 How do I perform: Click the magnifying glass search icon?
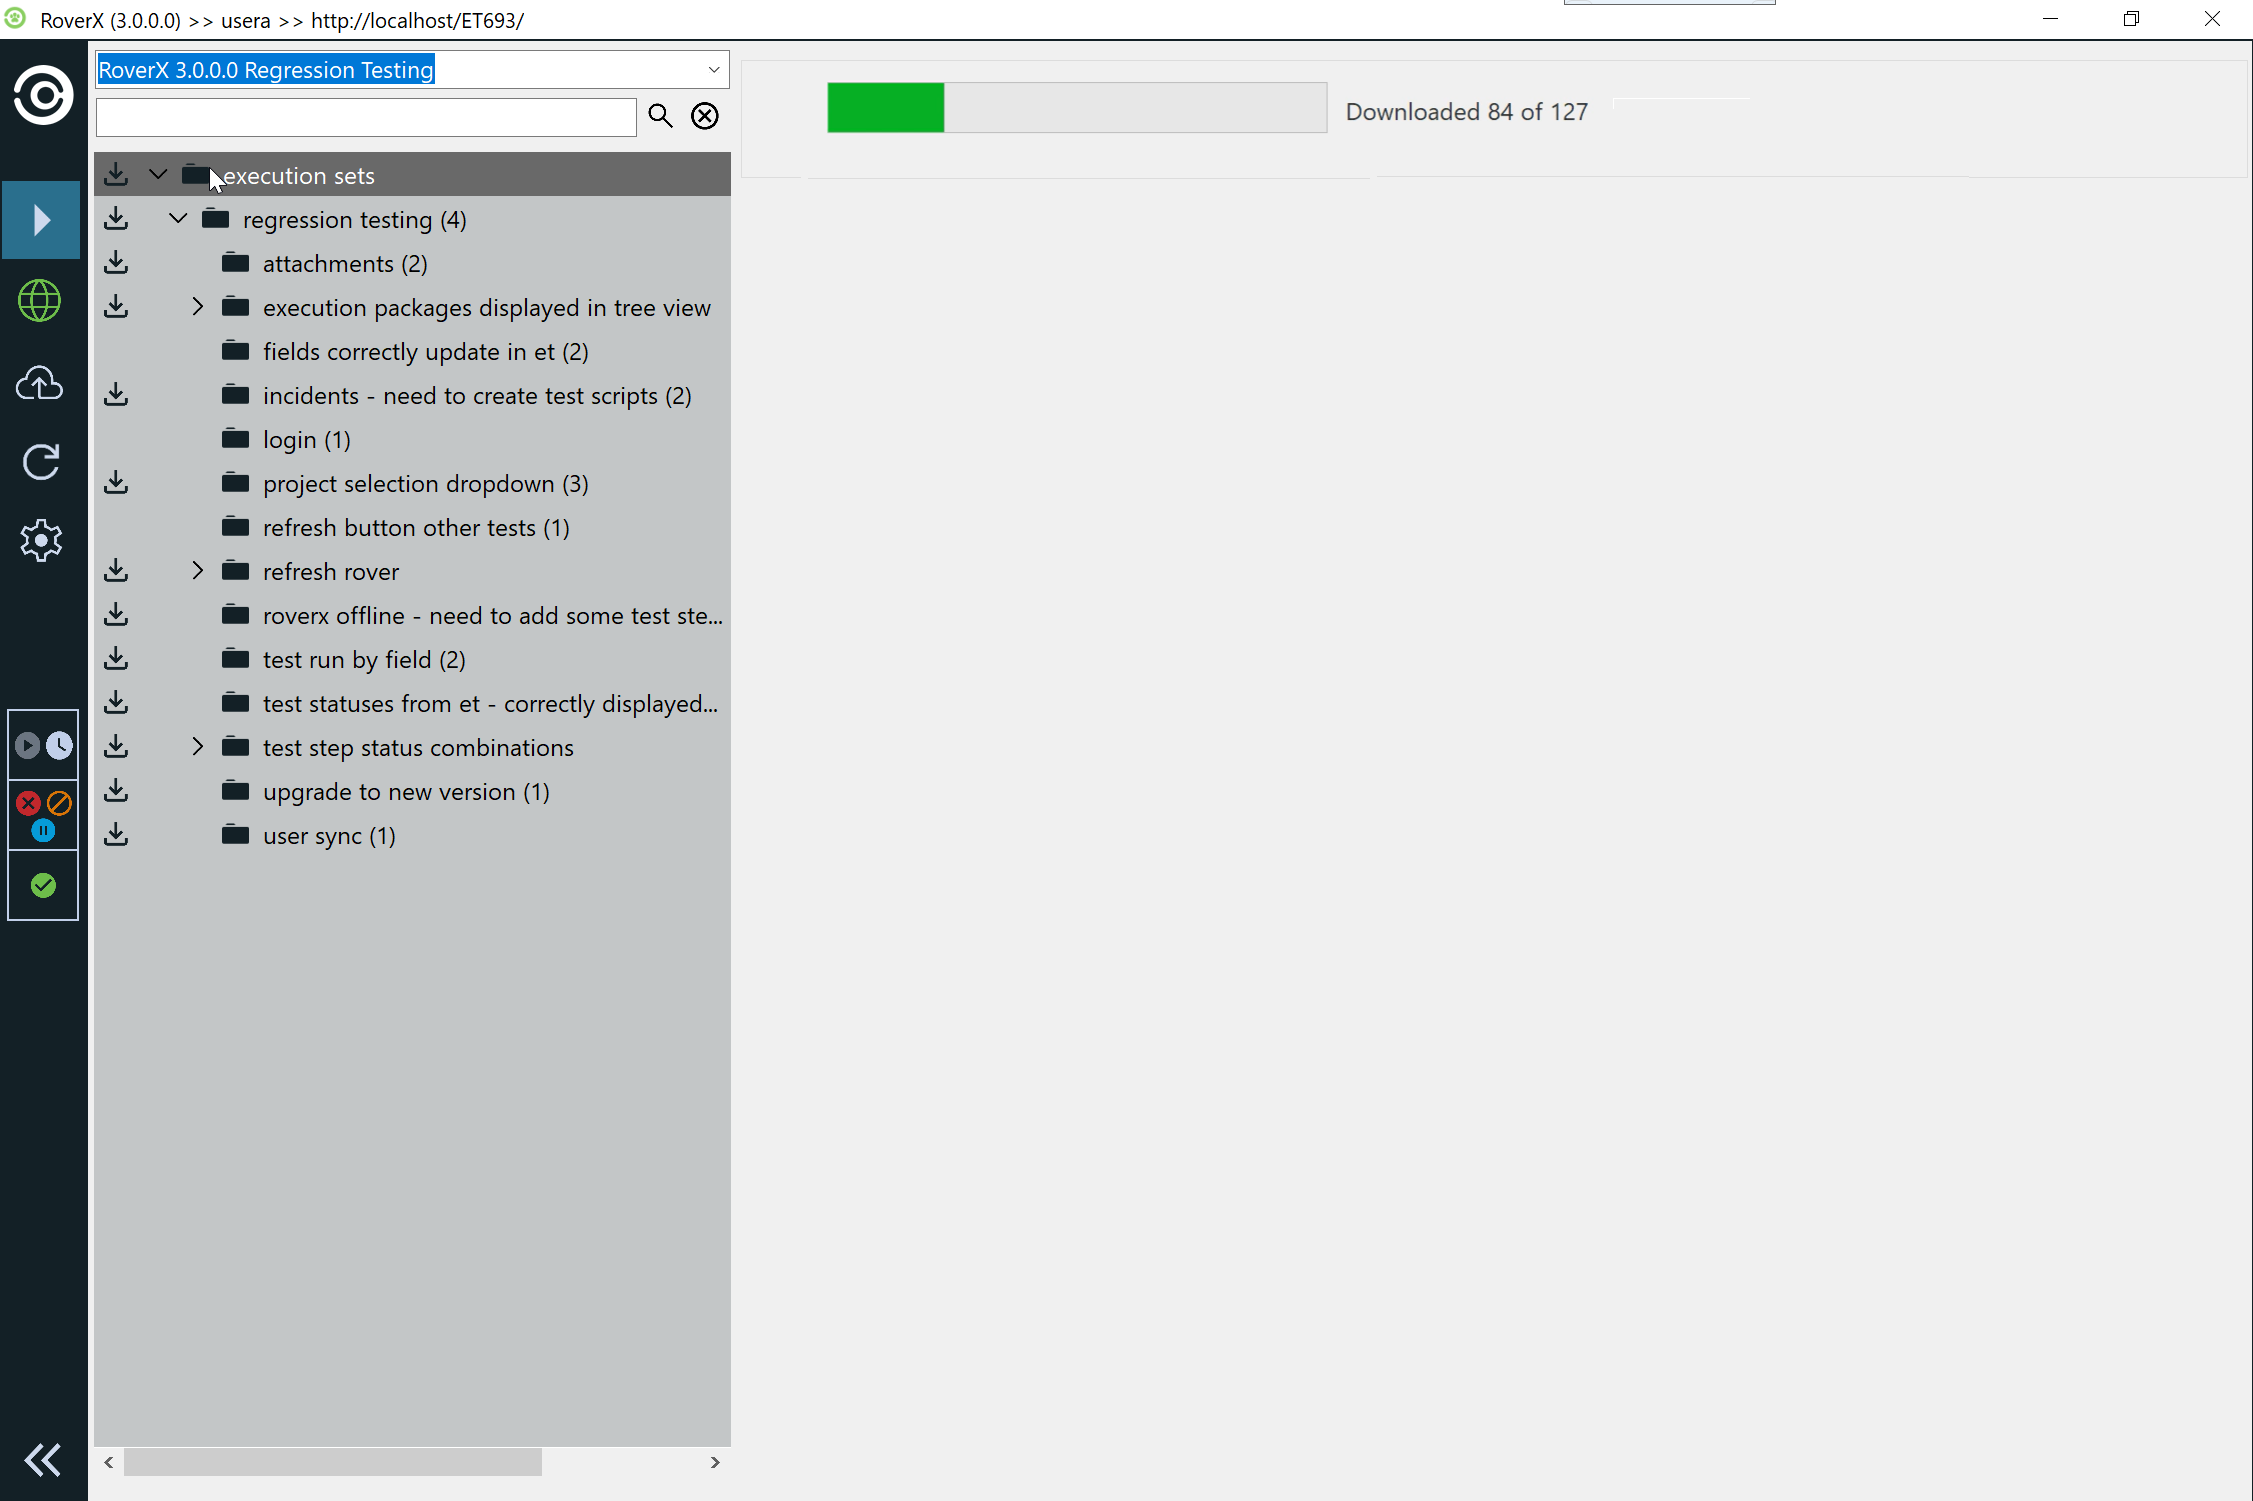pyautogui.click(x=660, y=116)
